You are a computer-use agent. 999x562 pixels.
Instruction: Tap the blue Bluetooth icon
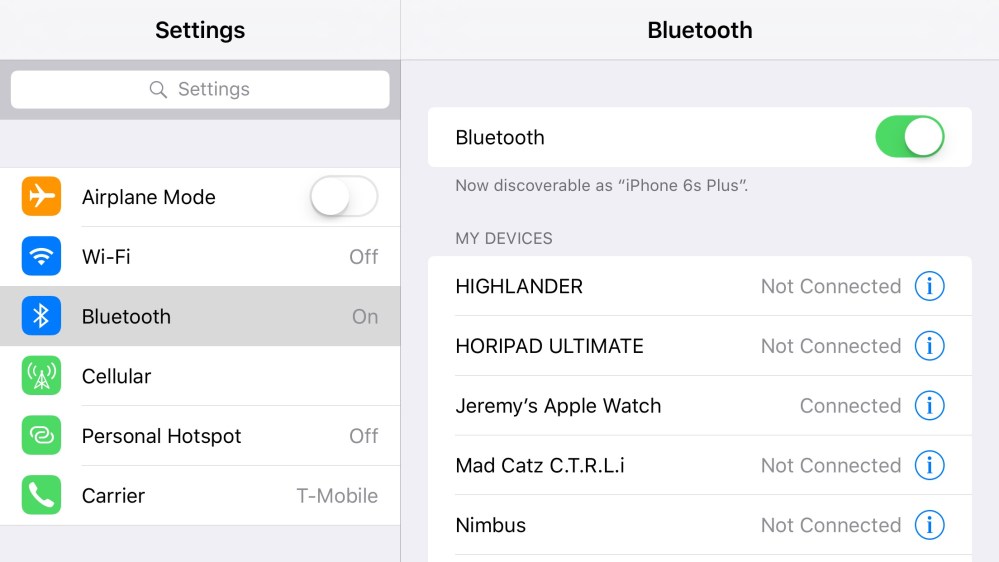coord(41,317)
